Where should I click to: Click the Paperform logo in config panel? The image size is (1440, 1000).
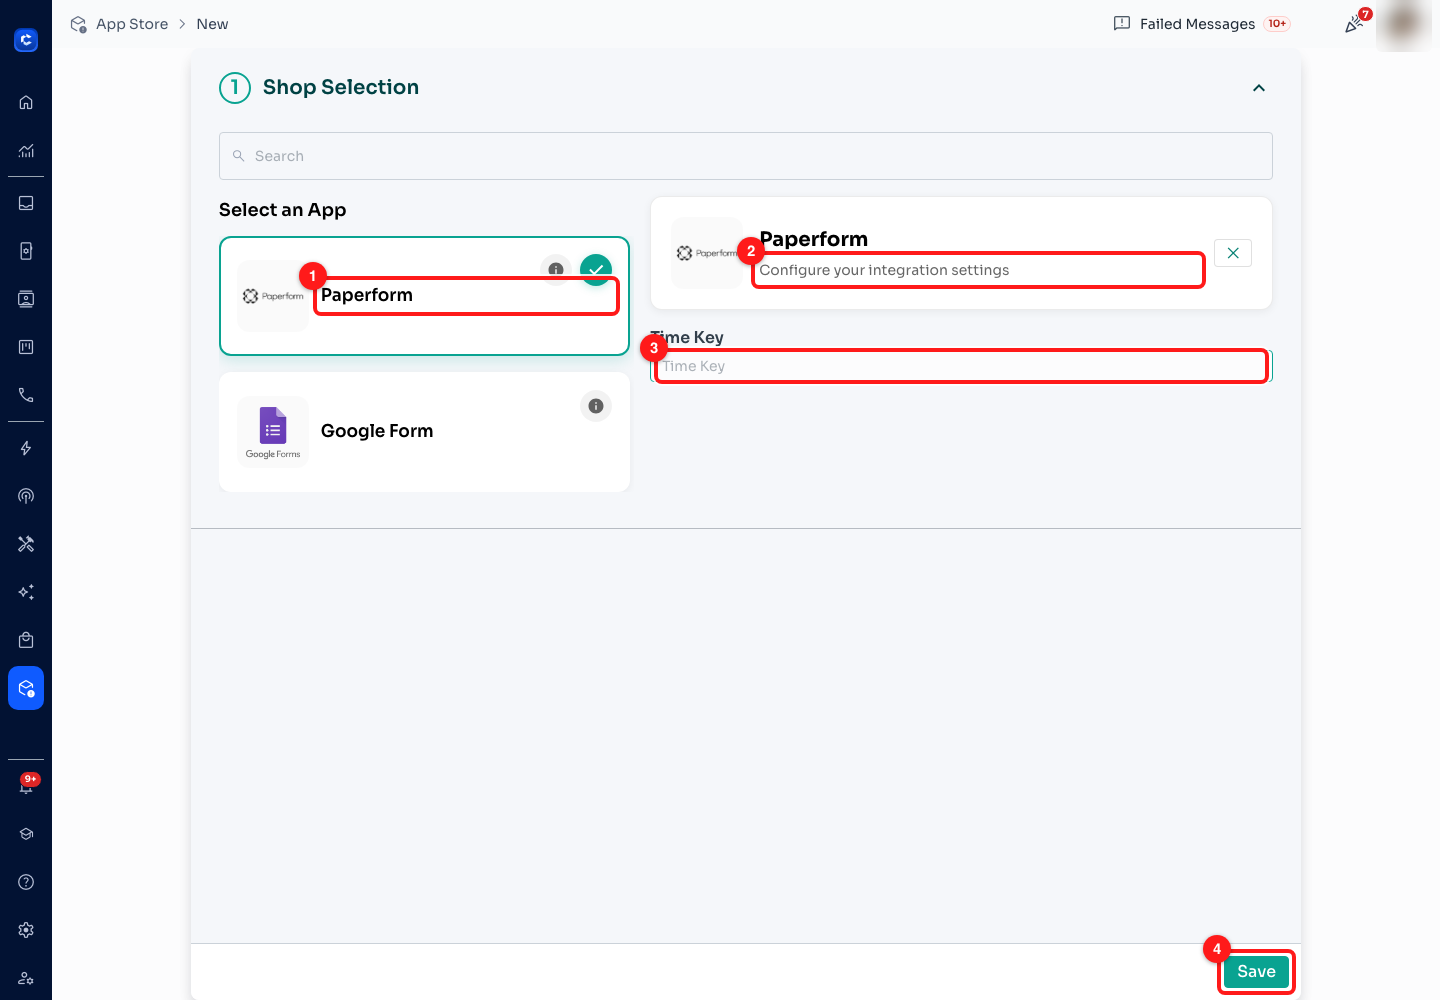click(707, 253)
